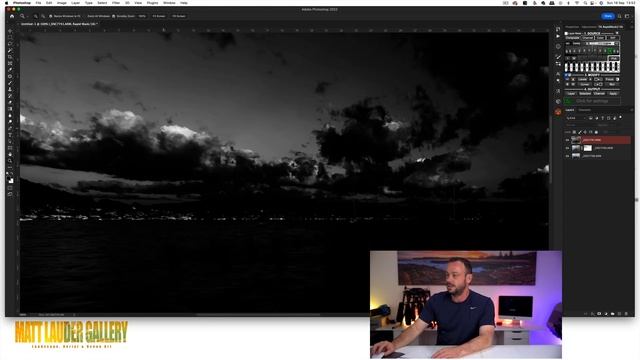Select the Crop tool

[10, 57]
